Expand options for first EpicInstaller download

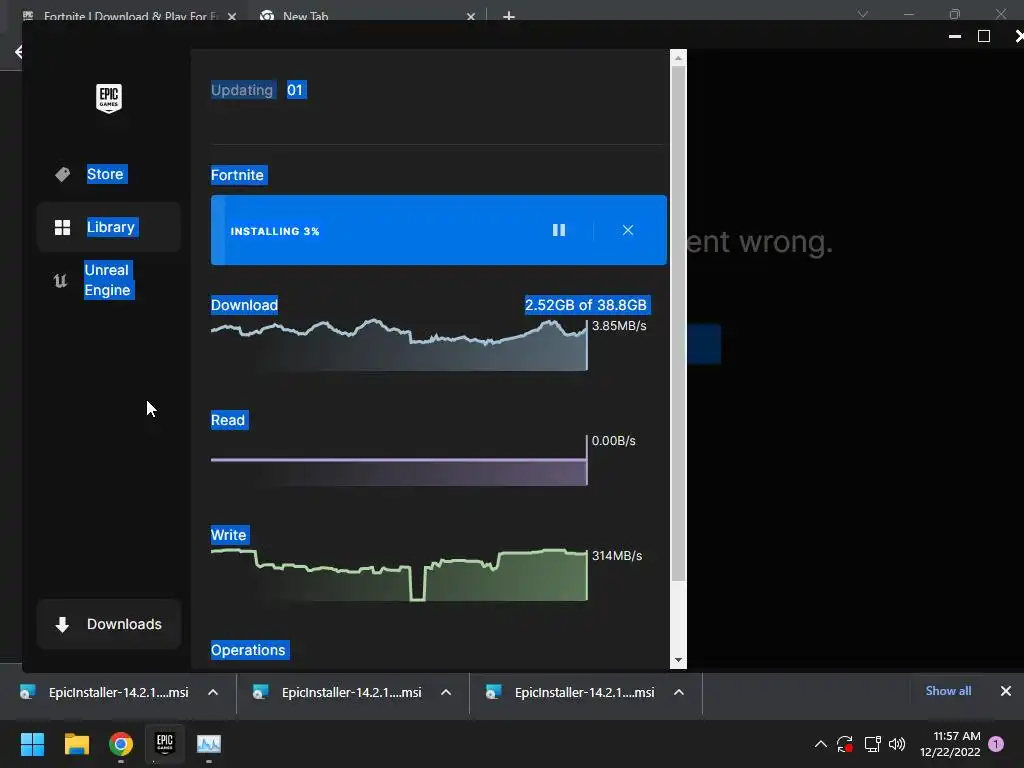click(x=213, y=693)
